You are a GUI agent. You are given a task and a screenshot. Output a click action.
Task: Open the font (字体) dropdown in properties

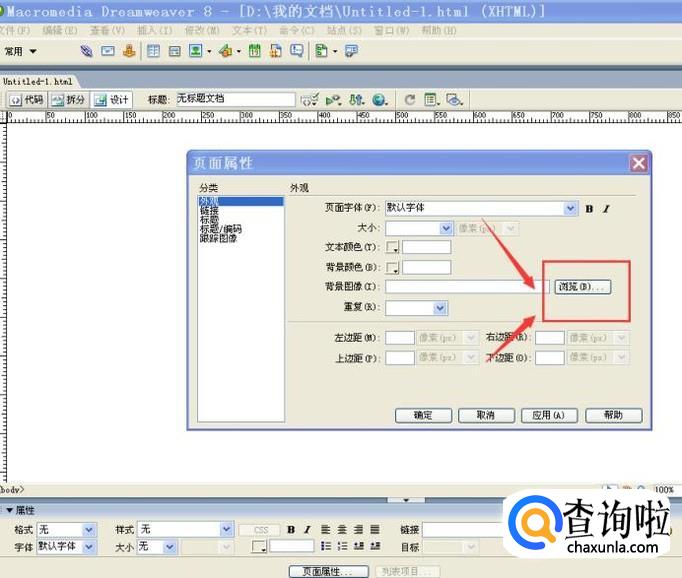click(x=89, y=547)
